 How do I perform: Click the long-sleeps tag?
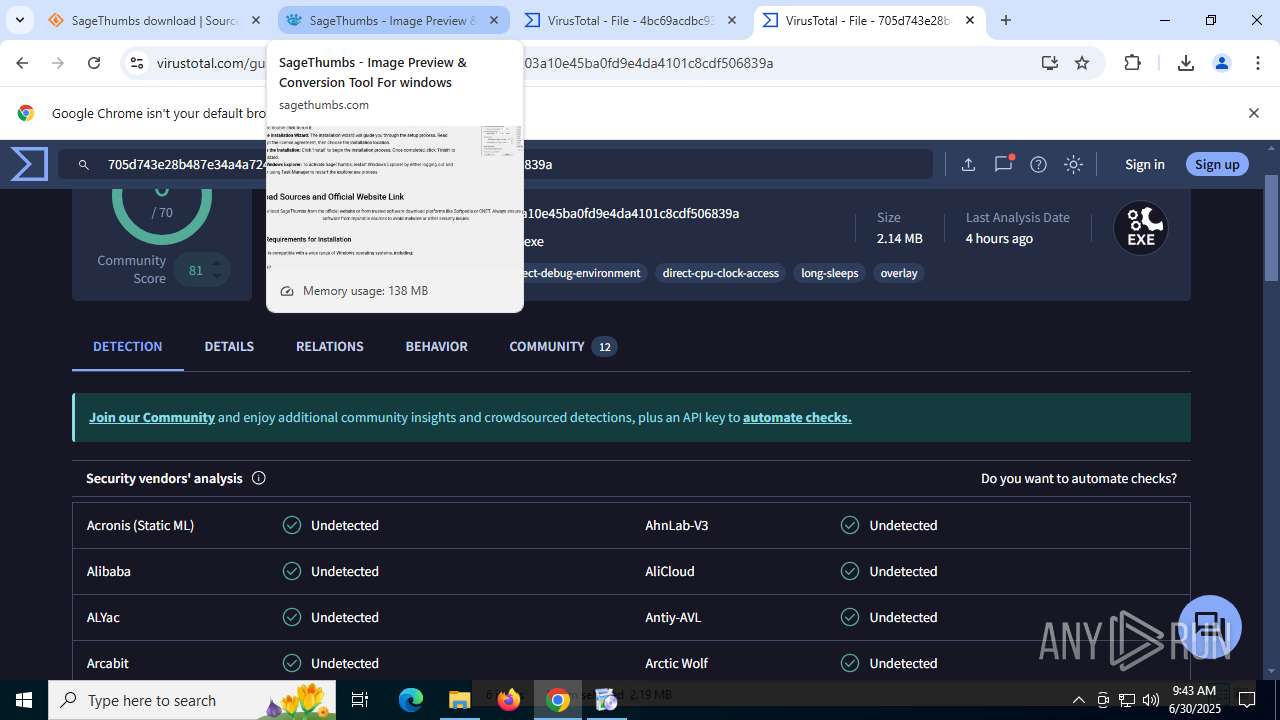coord(829,273)
